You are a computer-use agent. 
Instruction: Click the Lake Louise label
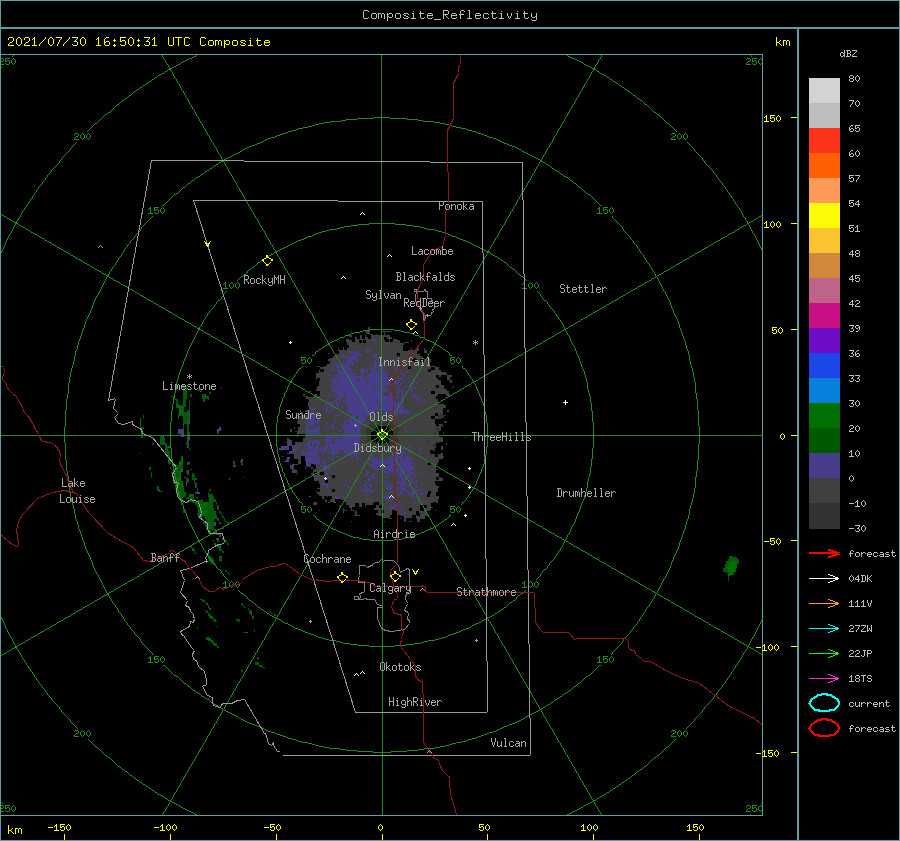[77, 491]
